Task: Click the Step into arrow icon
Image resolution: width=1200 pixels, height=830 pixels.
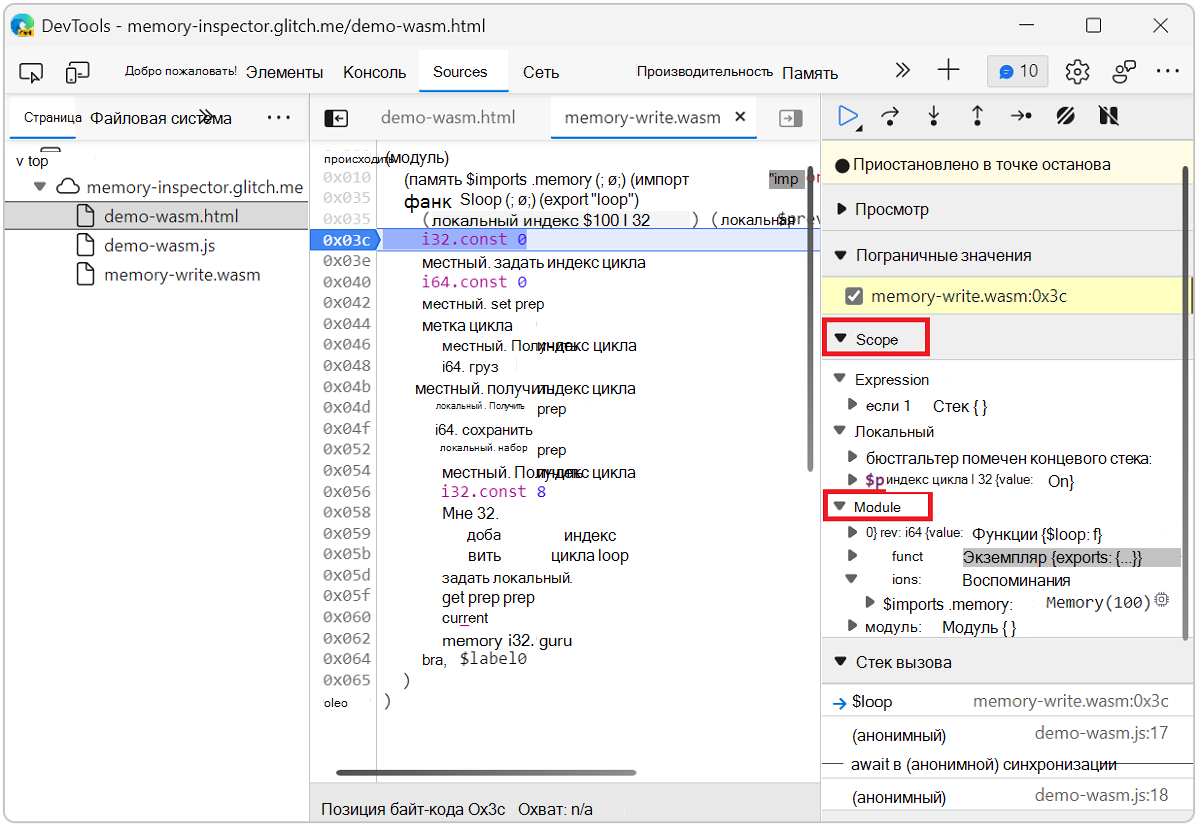Action: tap(934, 117)
